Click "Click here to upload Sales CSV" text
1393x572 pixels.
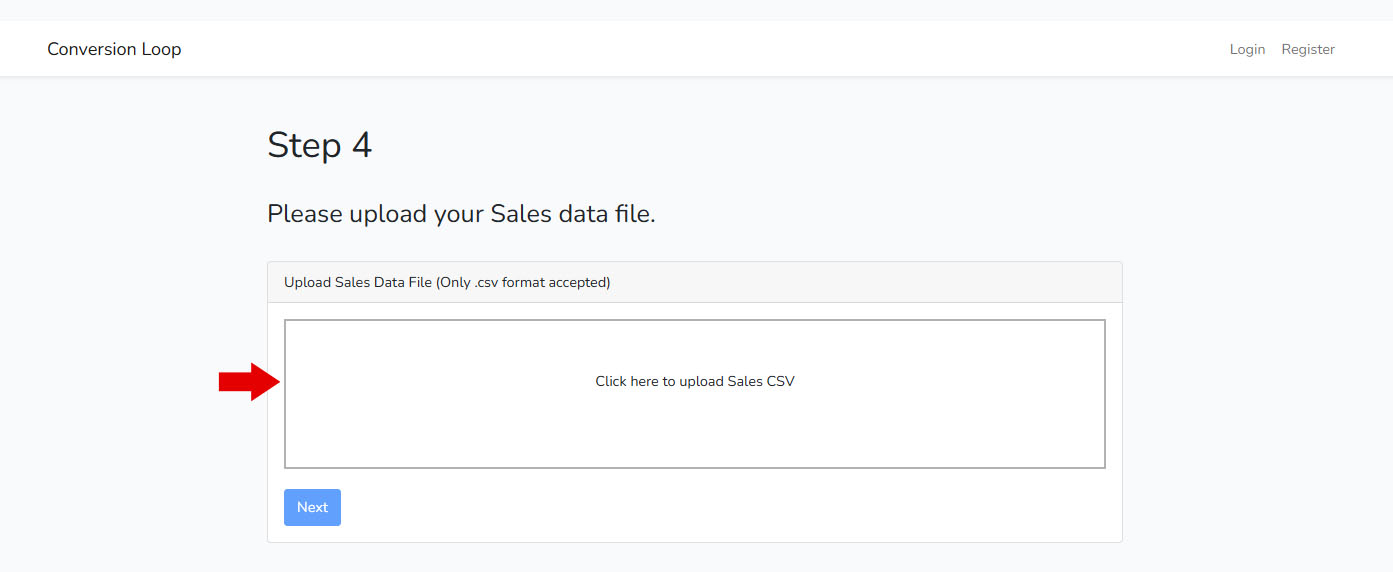point(694,381)
